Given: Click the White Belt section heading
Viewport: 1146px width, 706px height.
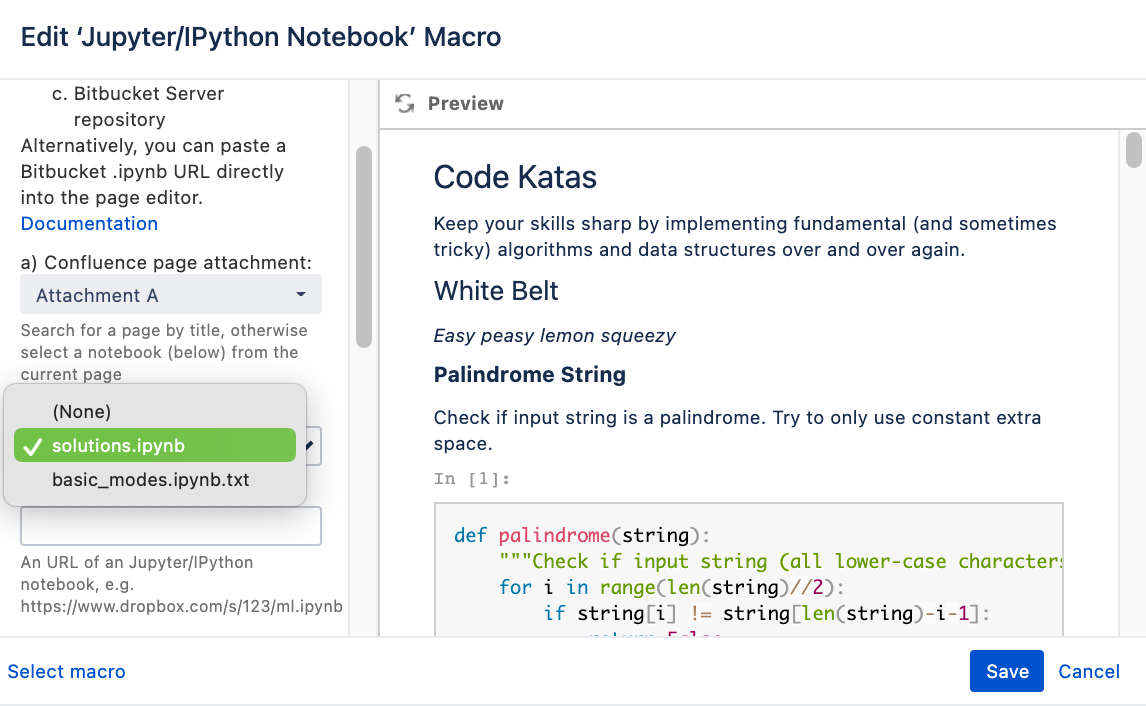Looking at the screenshot, I should [x=496, y=291].
